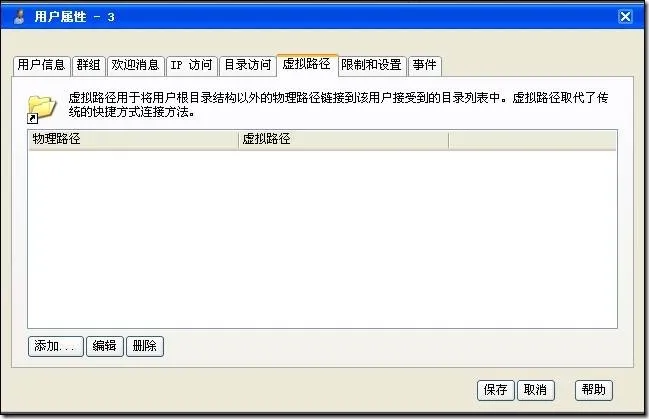The width and height of the screenshot is (649, 419).
Task: Show the 事件 tab
Action: (425, 65)
